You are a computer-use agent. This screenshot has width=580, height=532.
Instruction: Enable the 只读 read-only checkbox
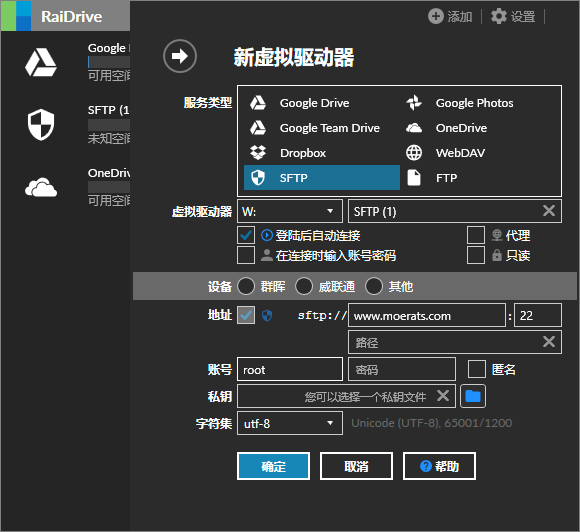pos(476,255)
